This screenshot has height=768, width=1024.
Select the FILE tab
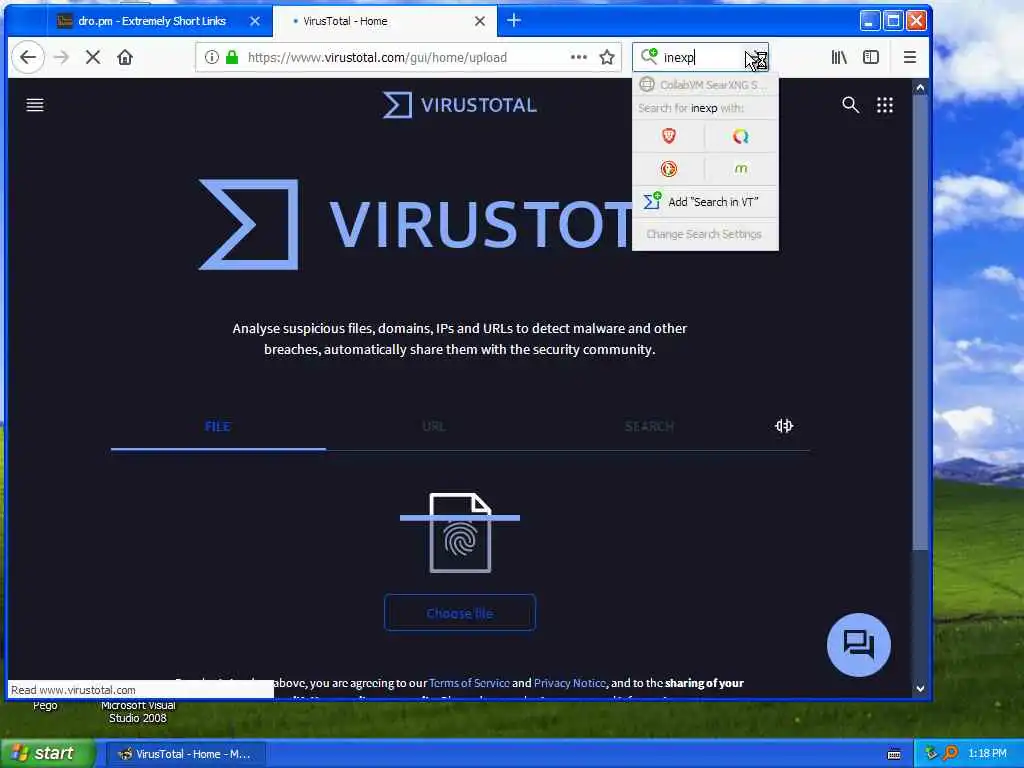pos(218,426)
